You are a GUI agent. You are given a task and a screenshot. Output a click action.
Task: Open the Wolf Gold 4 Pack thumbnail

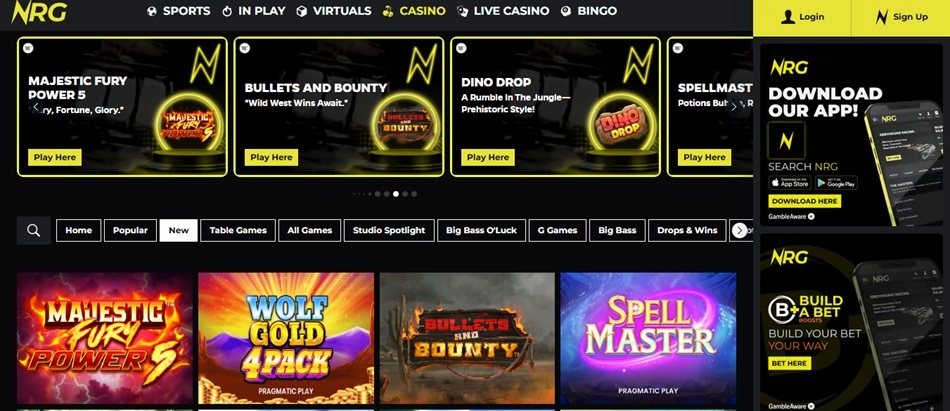[x=286, y=338]
